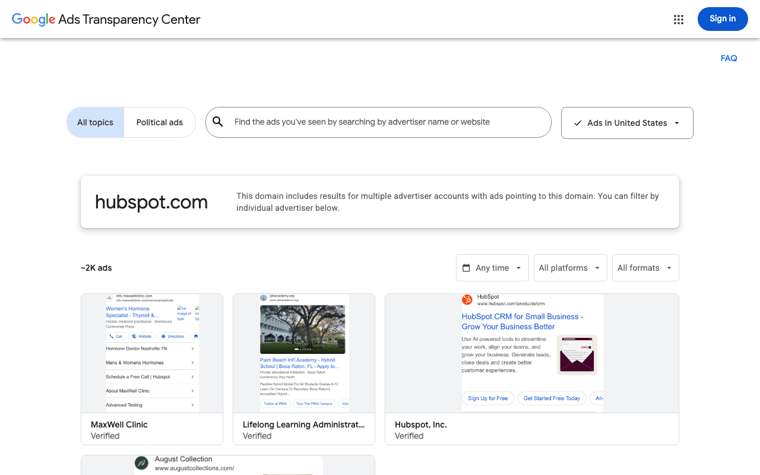Click Verified under MaxWell Clinic
Image resolution: width=760 pixels, height=475 pixels.
(105, 436)
